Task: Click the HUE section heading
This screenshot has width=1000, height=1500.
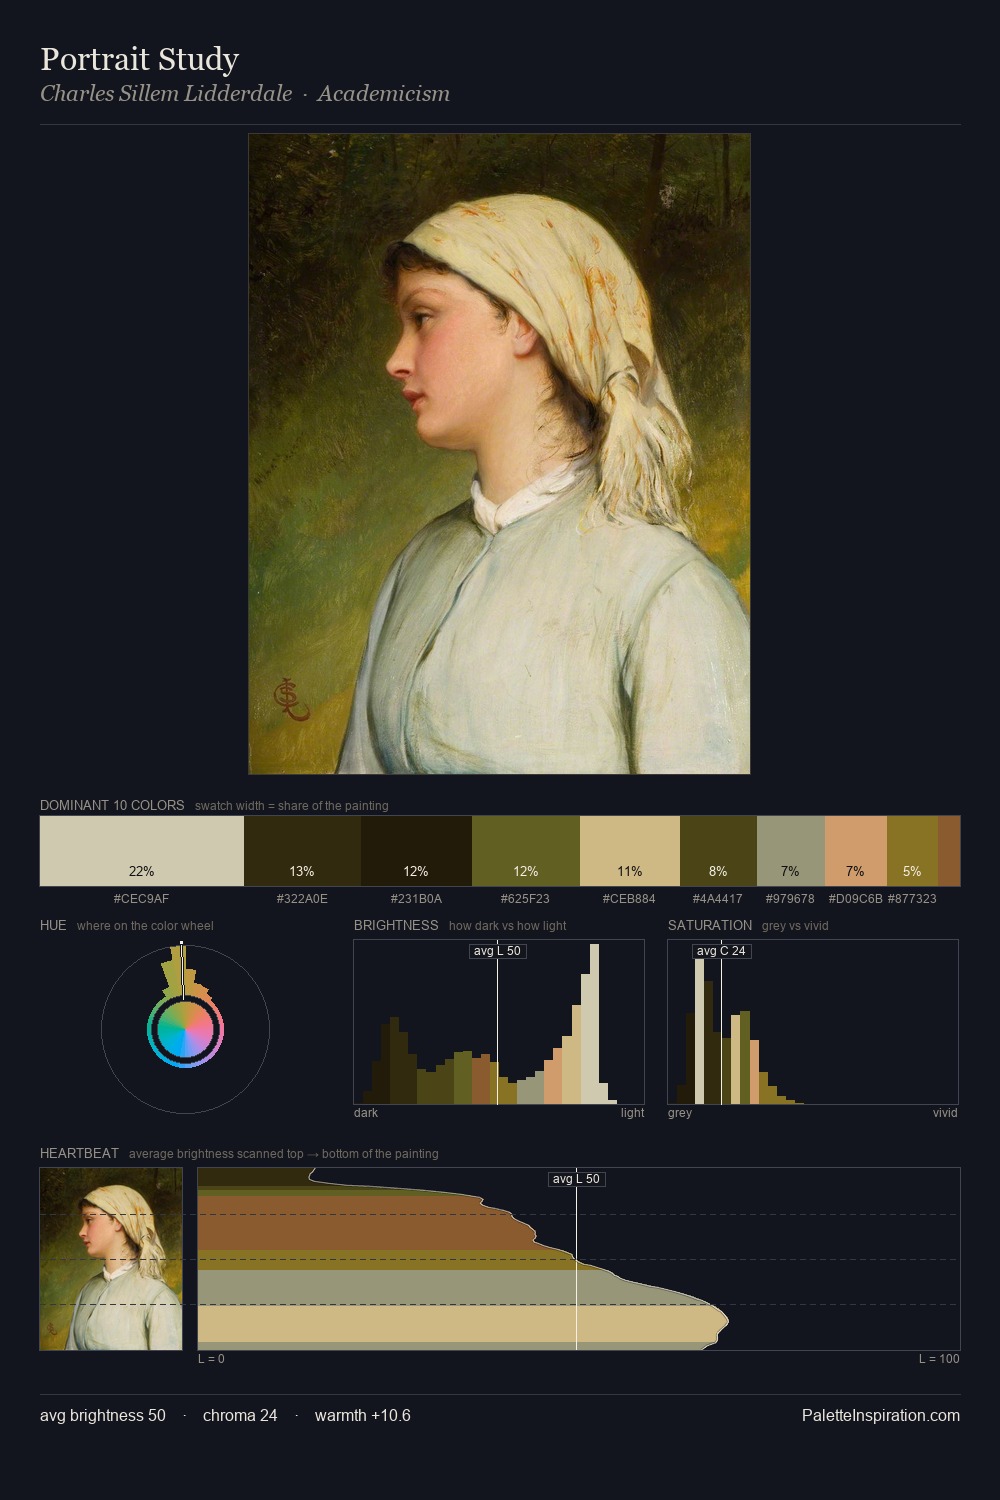Action: (x=53, y=925)
